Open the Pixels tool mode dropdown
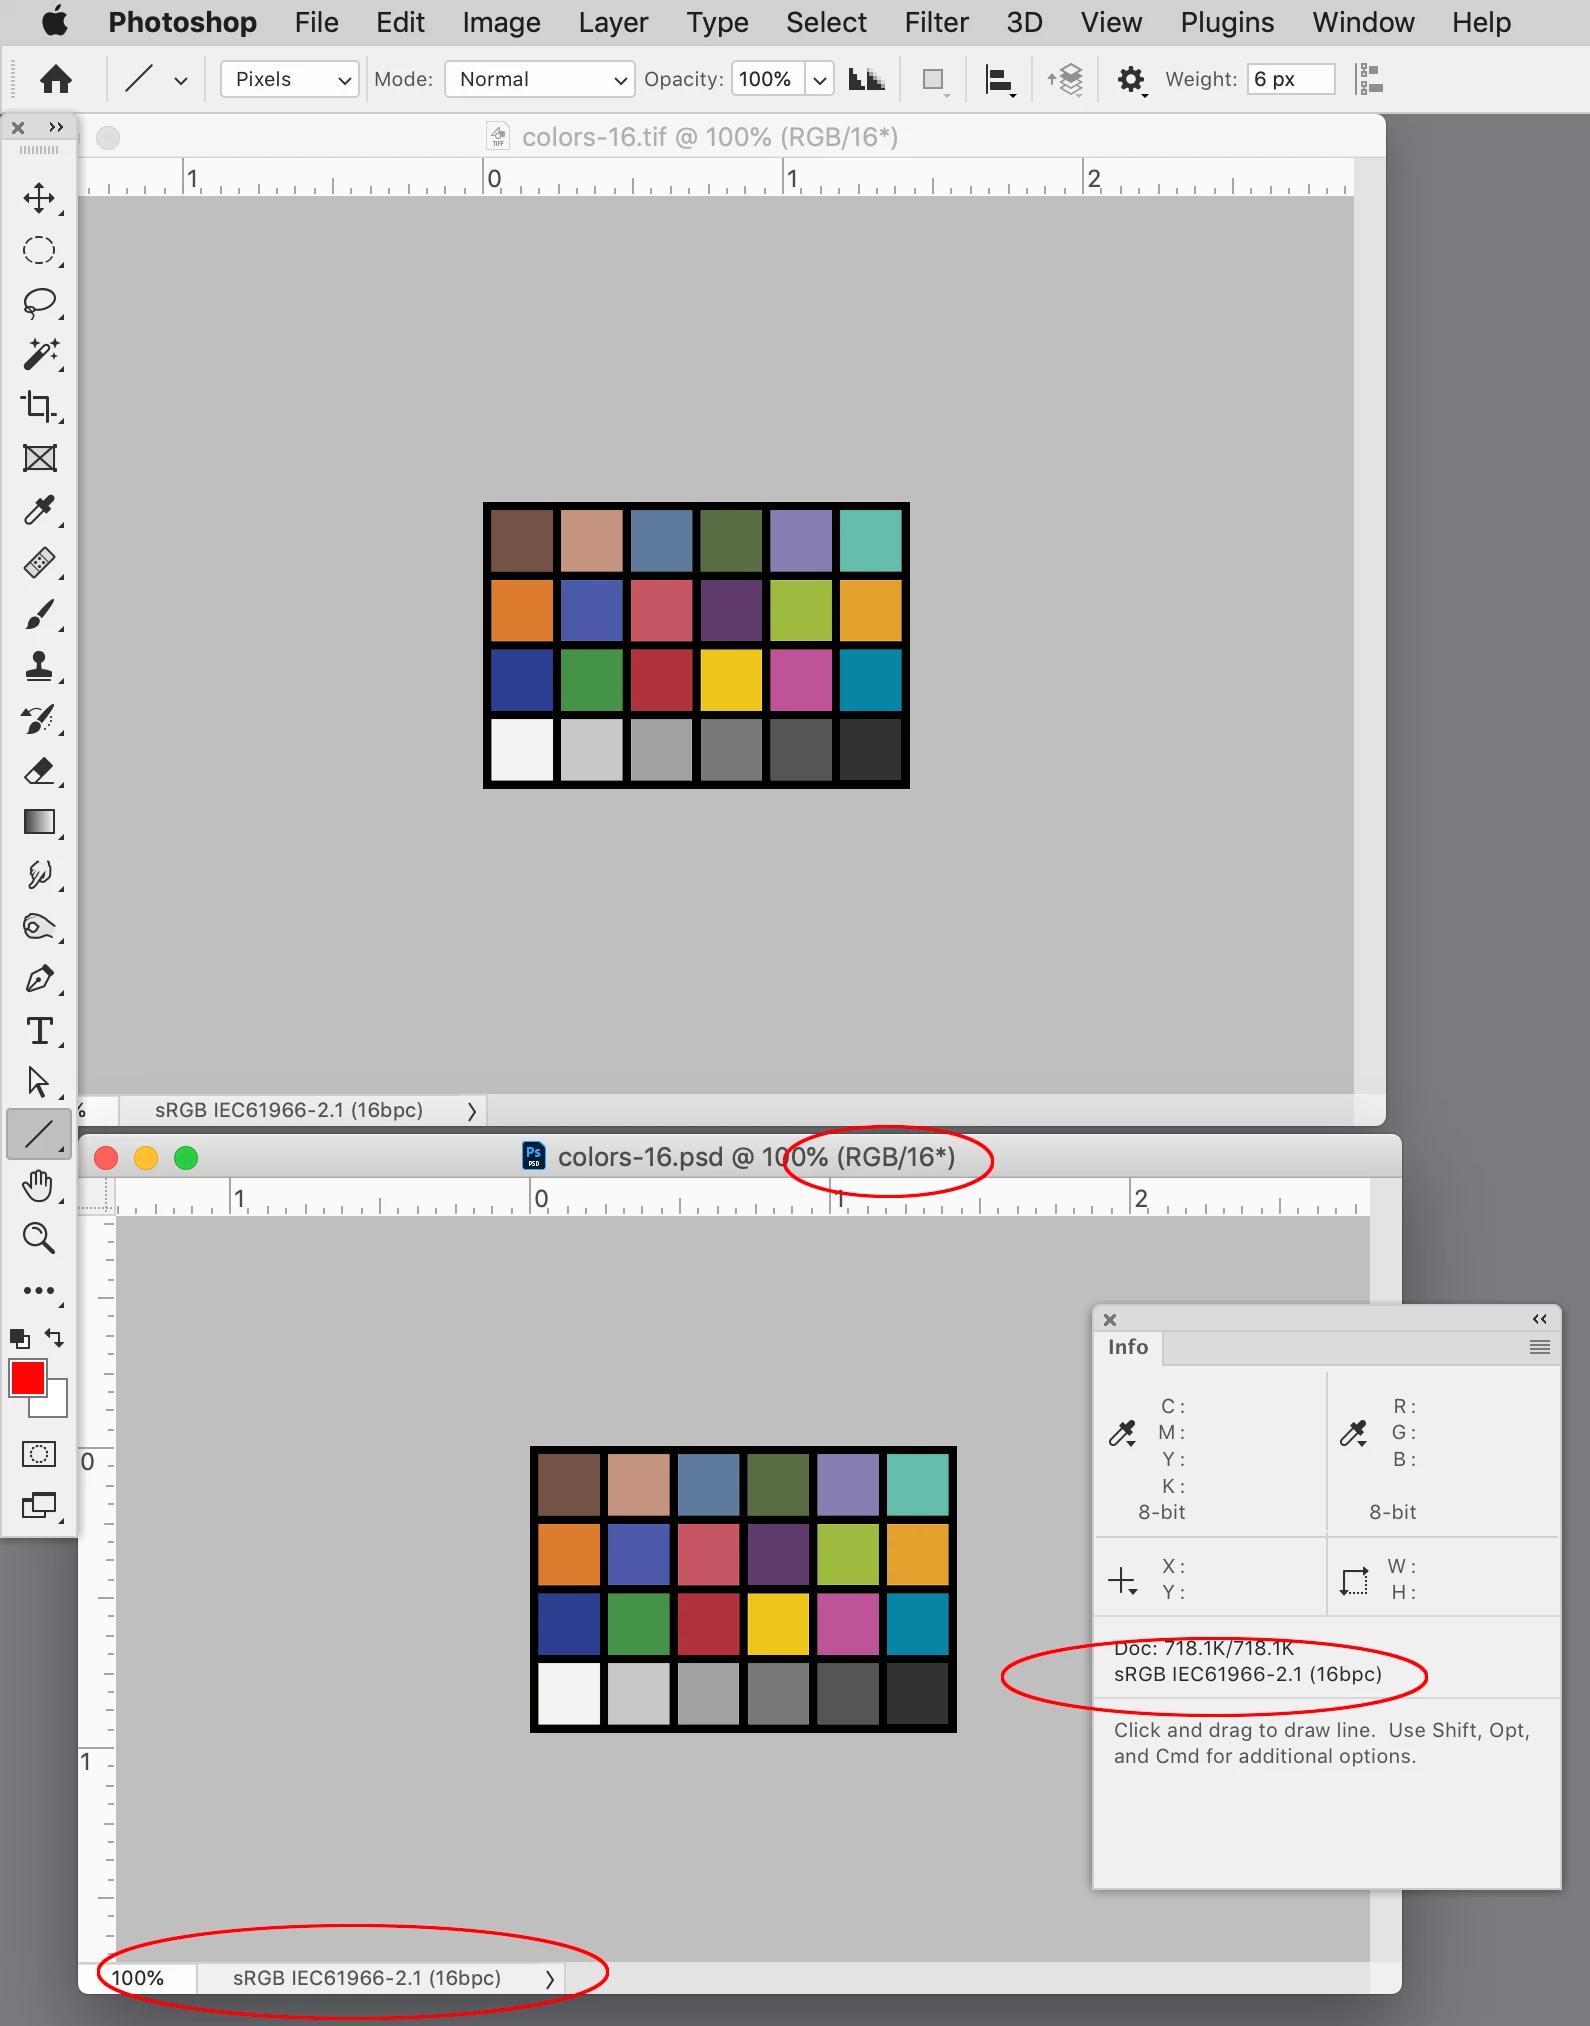The height and width of the screenshot is (2026, 1590). (x=290, y=79)
